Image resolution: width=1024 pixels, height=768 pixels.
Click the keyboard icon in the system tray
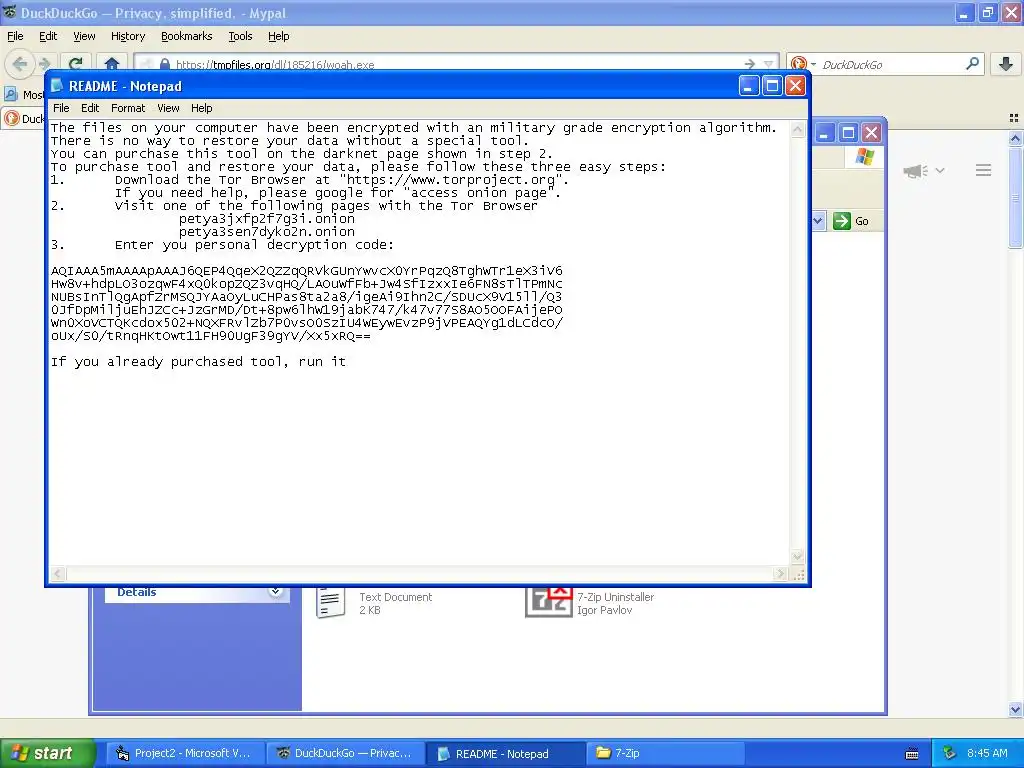912,754
